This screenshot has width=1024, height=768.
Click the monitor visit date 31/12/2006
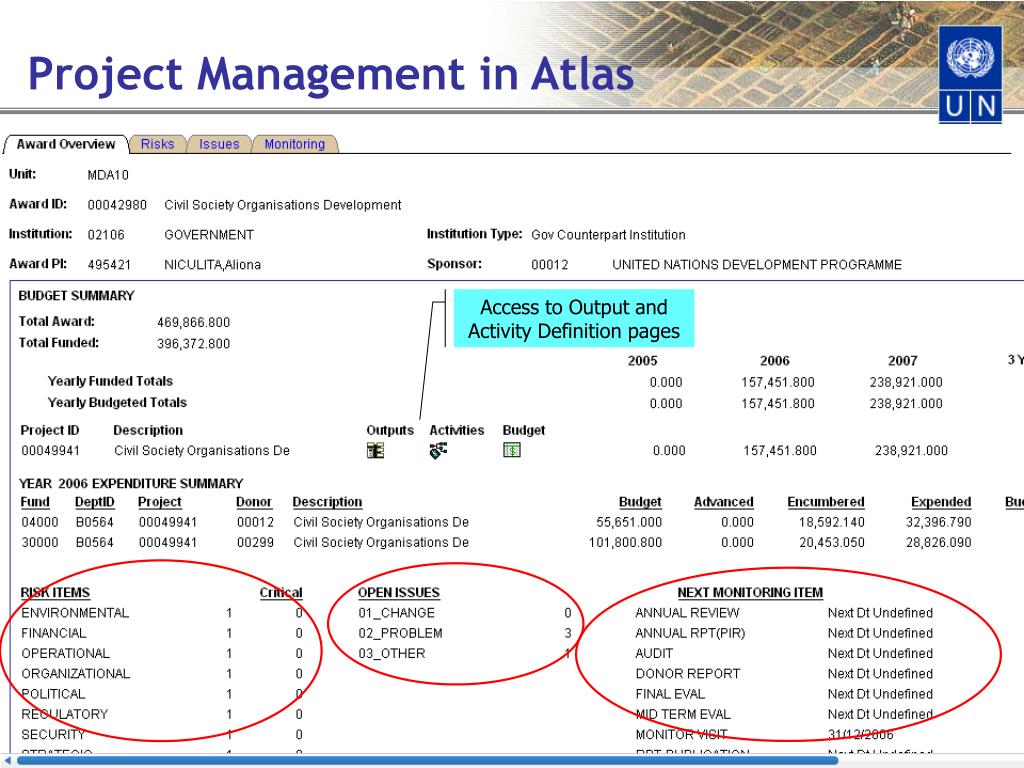[860, 735]
